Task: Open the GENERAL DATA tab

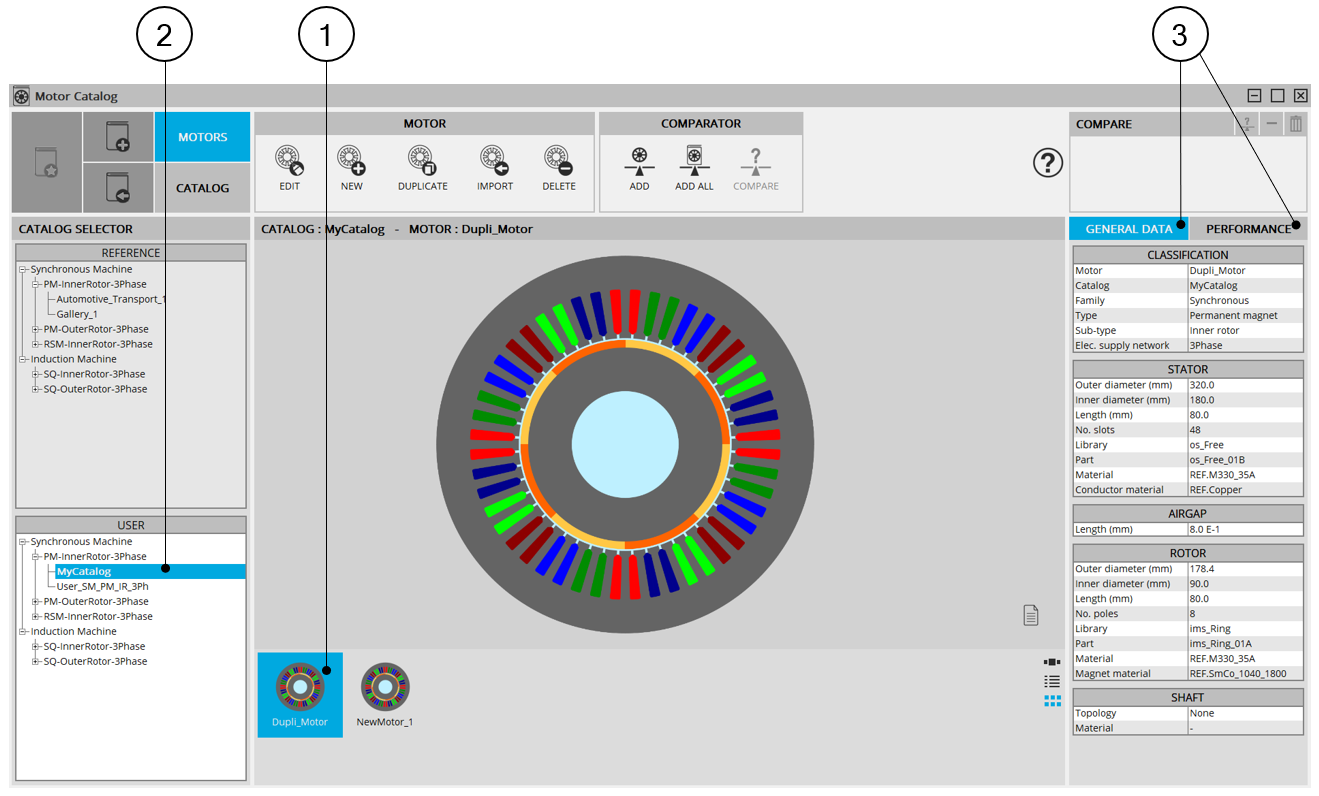Action: coord(1128,229)
